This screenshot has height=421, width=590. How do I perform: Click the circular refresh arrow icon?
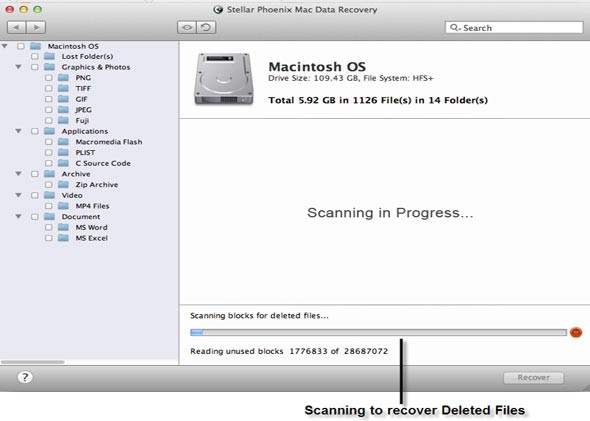tap(206, 27)
